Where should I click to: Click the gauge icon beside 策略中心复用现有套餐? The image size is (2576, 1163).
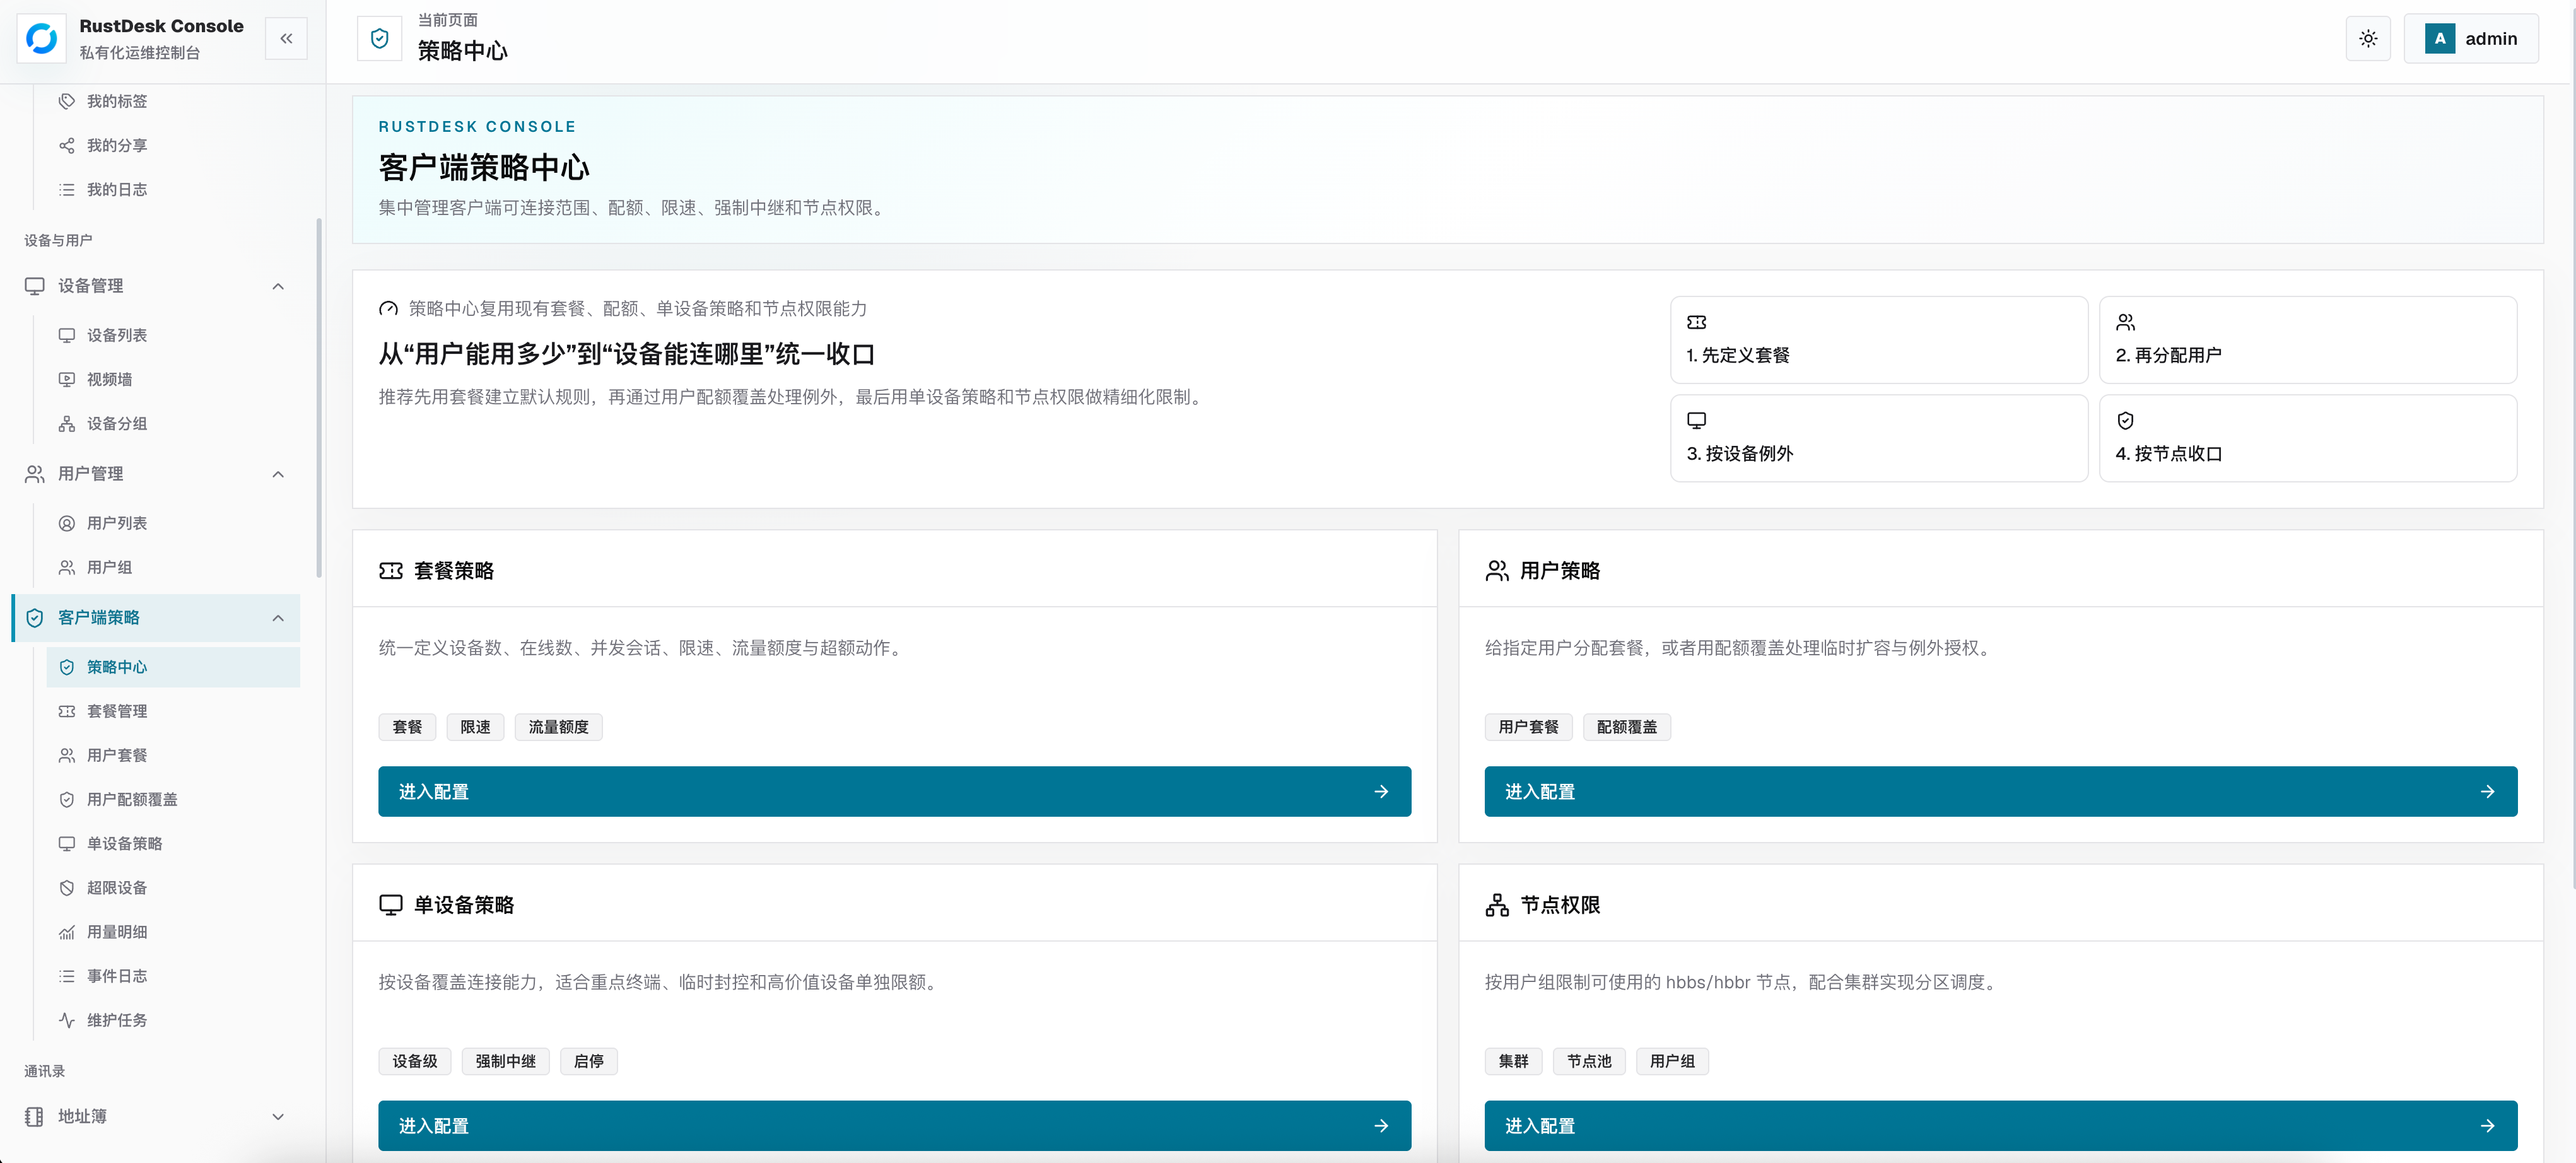tap(388, 309)
